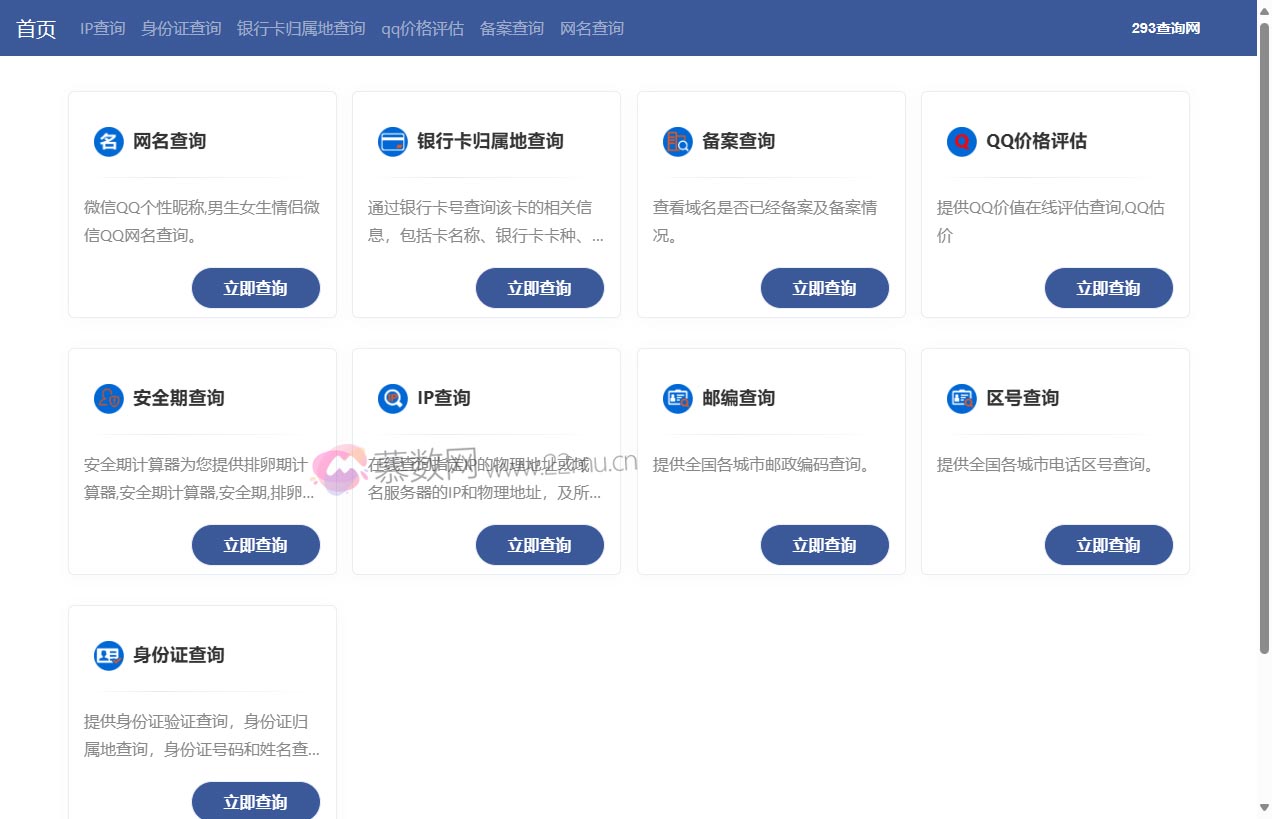This screenshot has width=1272, height=819.
Task: Click the QQ价格评估 card icon
Action: [x=961, y=142]
